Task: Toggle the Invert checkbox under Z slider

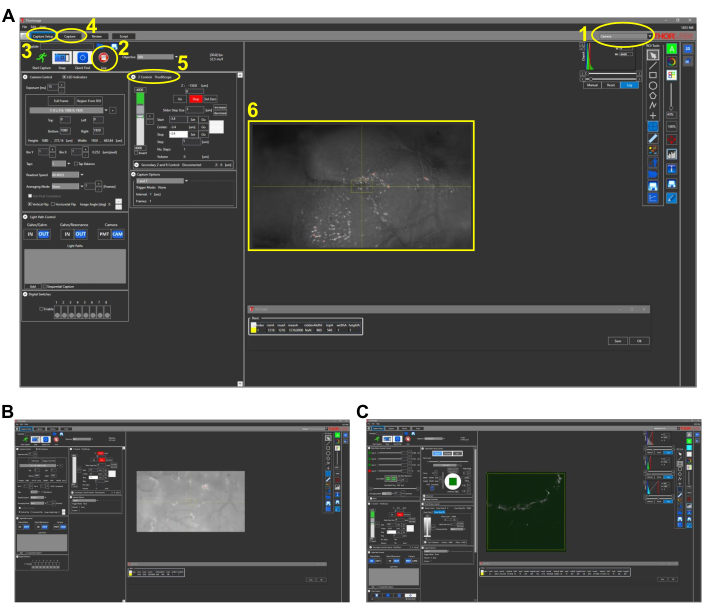Action: click(136, 153)
